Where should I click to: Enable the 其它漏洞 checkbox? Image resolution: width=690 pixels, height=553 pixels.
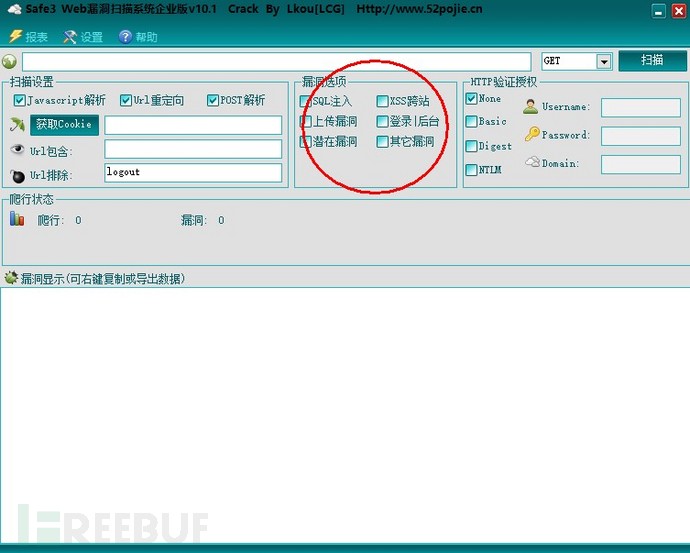pos(382,142)
